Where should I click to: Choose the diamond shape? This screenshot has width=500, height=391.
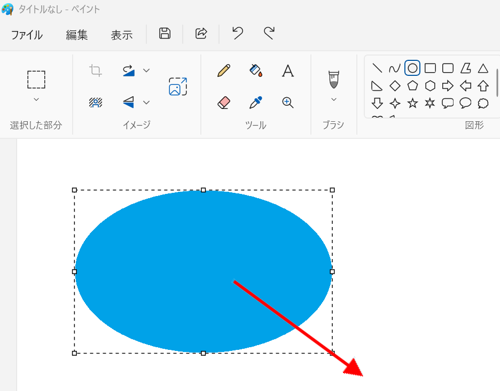coord(395,86)
